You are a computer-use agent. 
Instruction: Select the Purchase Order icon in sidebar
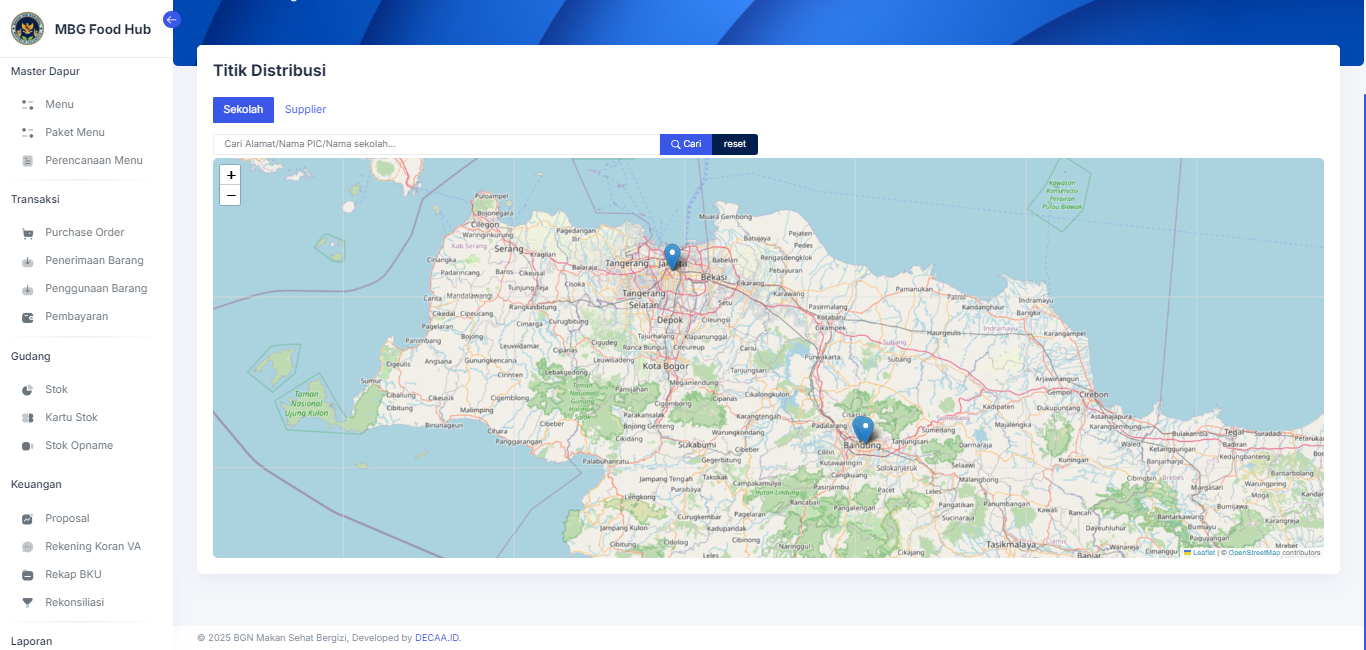(x=27, y=232)
